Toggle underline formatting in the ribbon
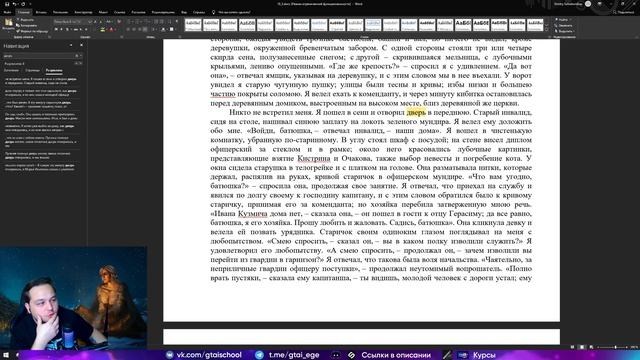The height and width of the screenshot is (360, 640). tap(67, 29)
